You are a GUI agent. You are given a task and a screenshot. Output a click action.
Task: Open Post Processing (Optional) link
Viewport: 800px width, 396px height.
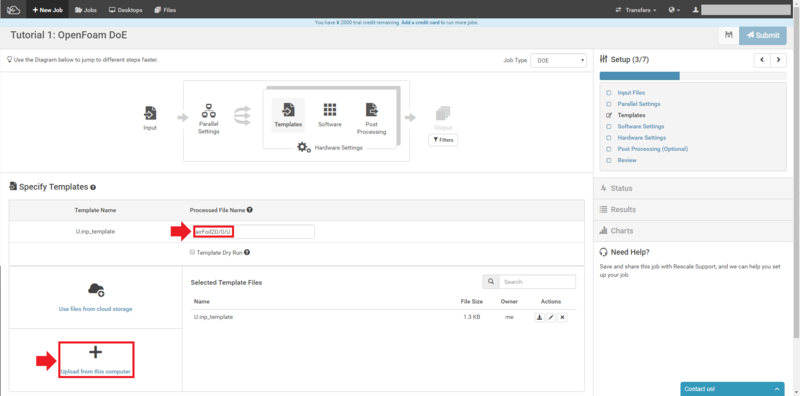[x=653, y=149]
